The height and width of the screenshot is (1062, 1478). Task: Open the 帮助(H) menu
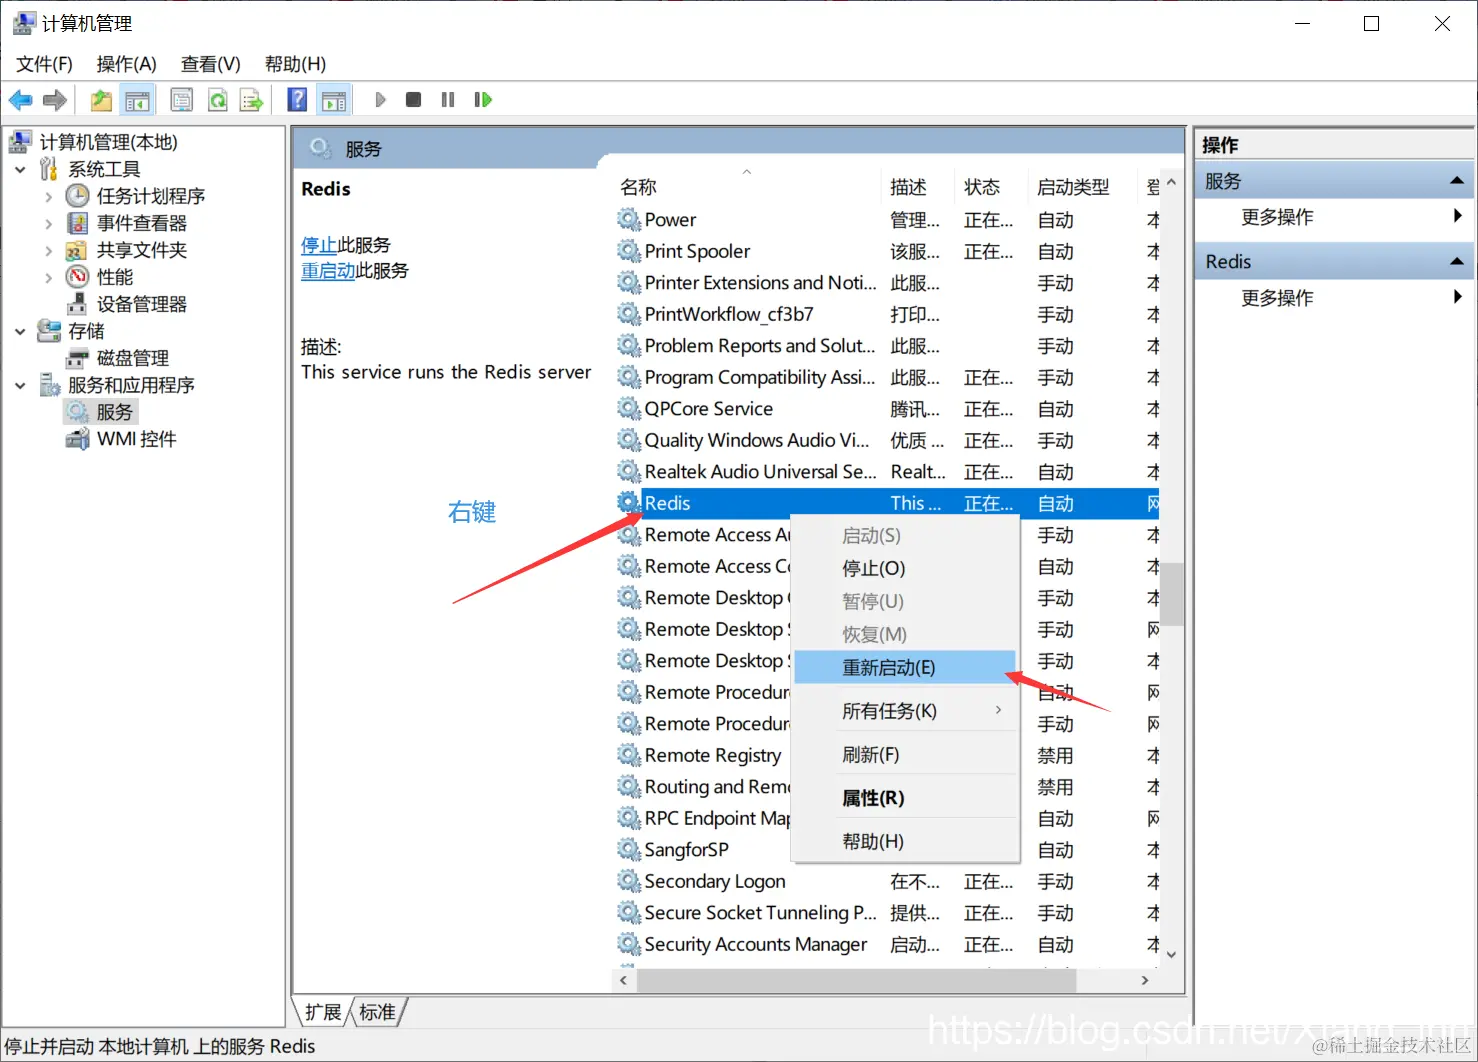point(295,64)
